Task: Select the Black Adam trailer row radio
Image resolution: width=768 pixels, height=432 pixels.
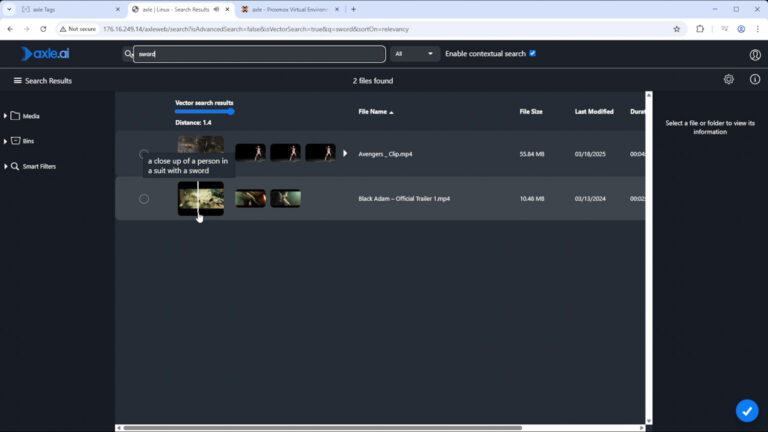Action: point(144,199)
